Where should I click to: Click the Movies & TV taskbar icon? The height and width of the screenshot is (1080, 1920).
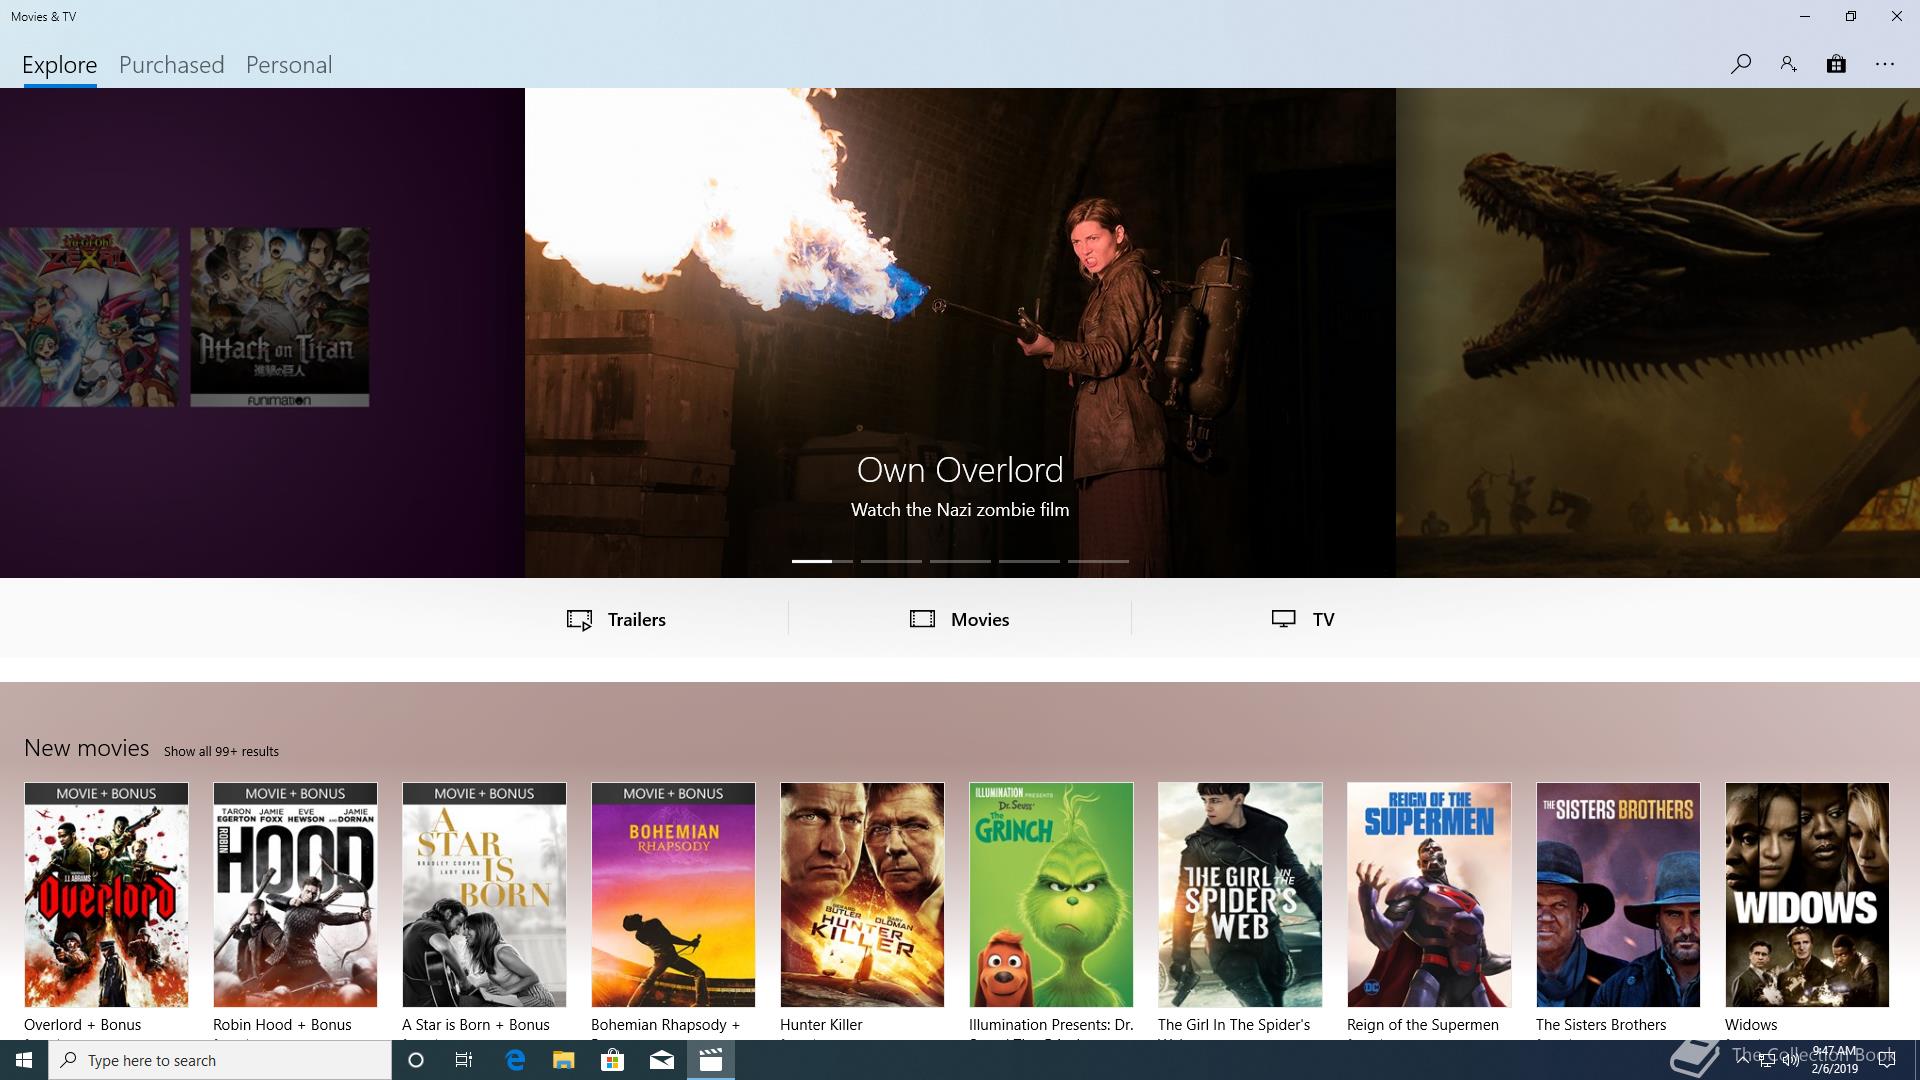coord(711,1060)
